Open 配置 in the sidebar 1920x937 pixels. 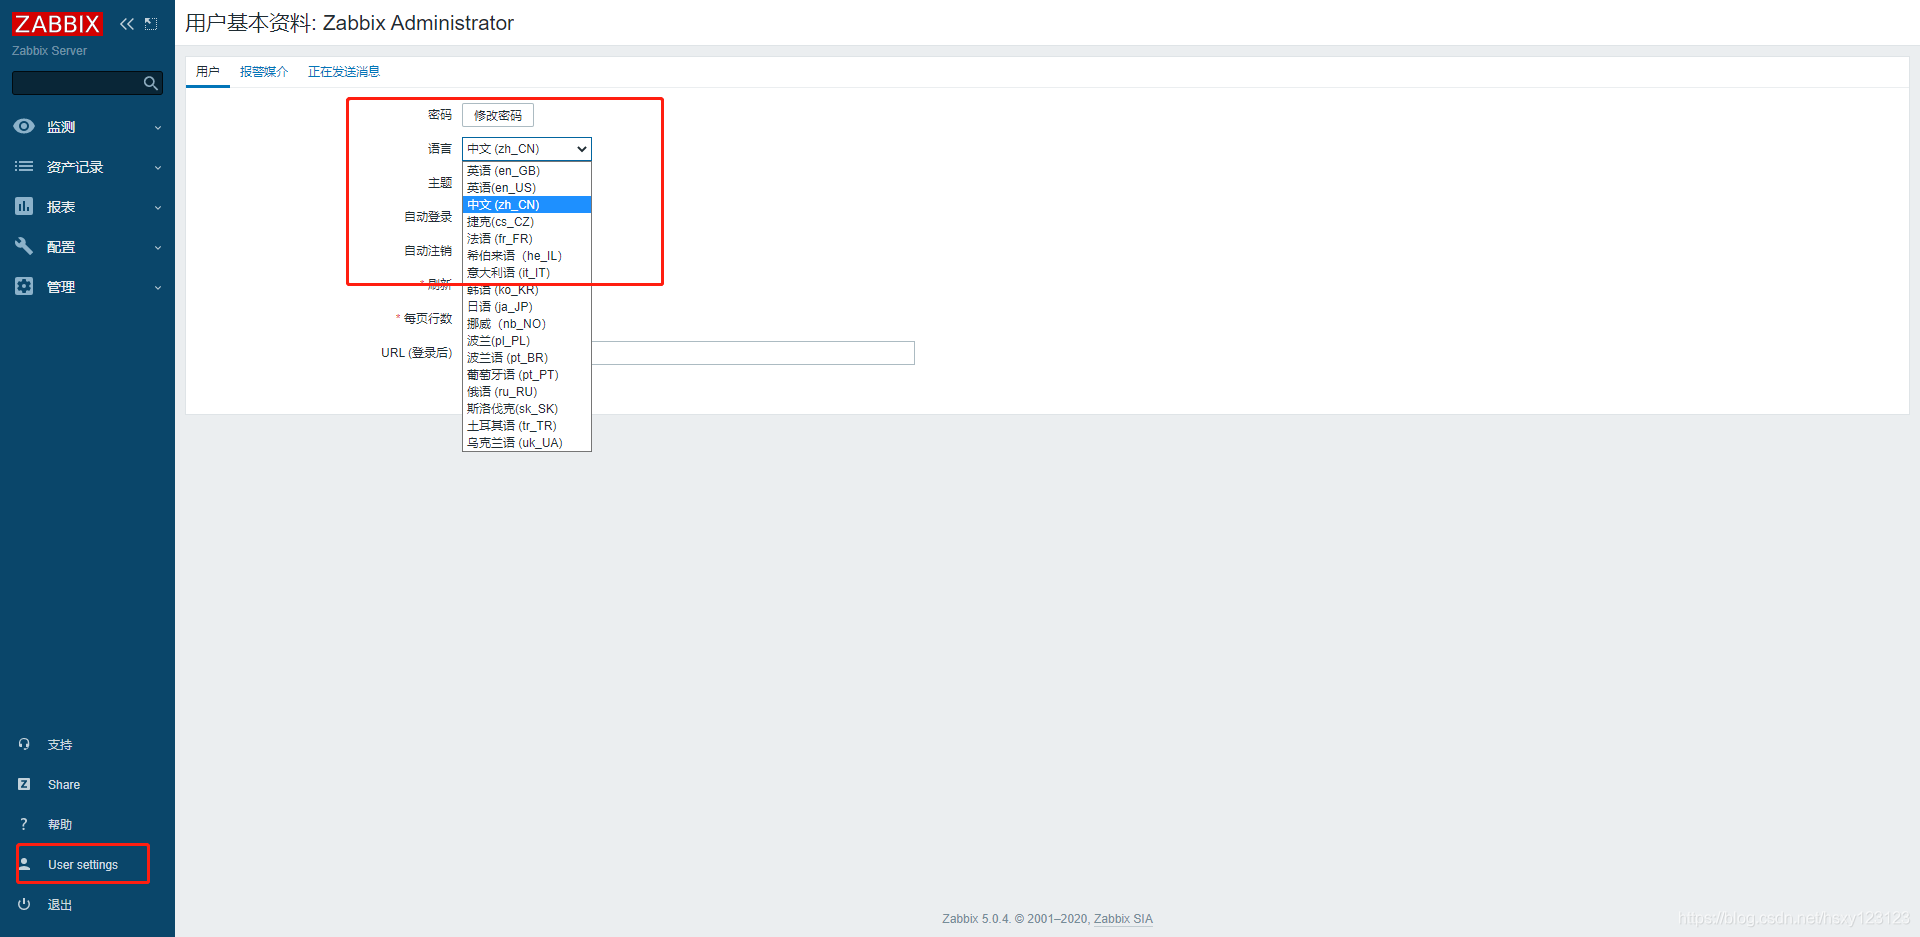(61, 247)
